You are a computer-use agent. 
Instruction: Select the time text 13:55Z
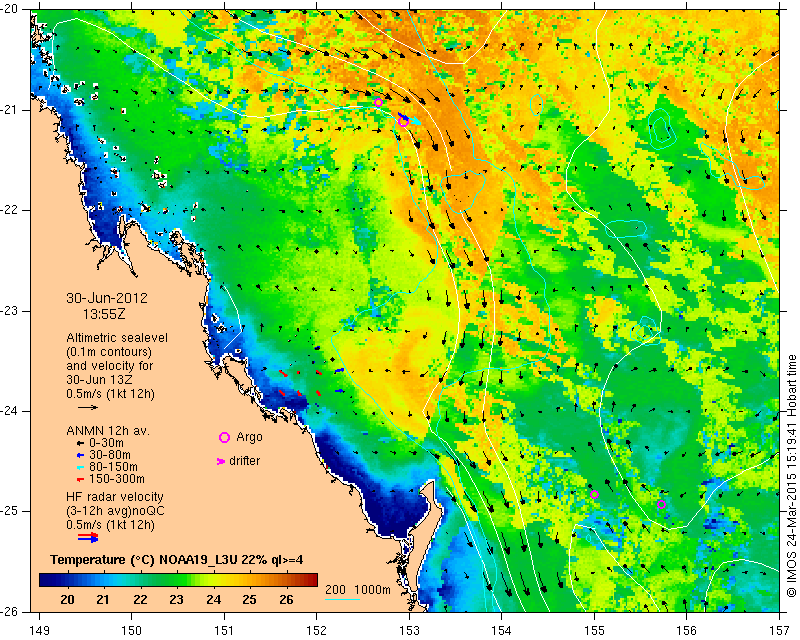pos(104,314)
